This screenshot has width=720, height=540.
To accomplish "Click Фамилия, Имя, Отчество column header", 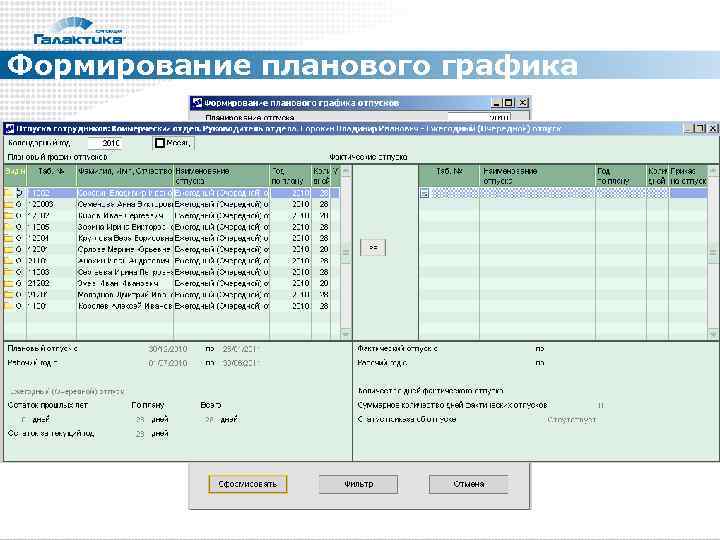I will point(125,176).
